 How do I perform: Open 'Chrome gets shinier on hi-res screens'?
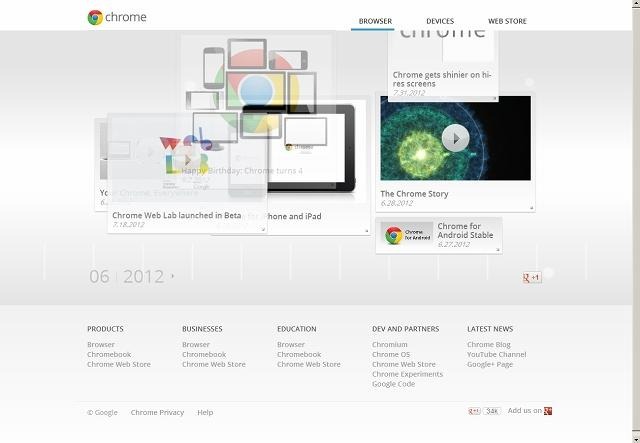(442, 79)
